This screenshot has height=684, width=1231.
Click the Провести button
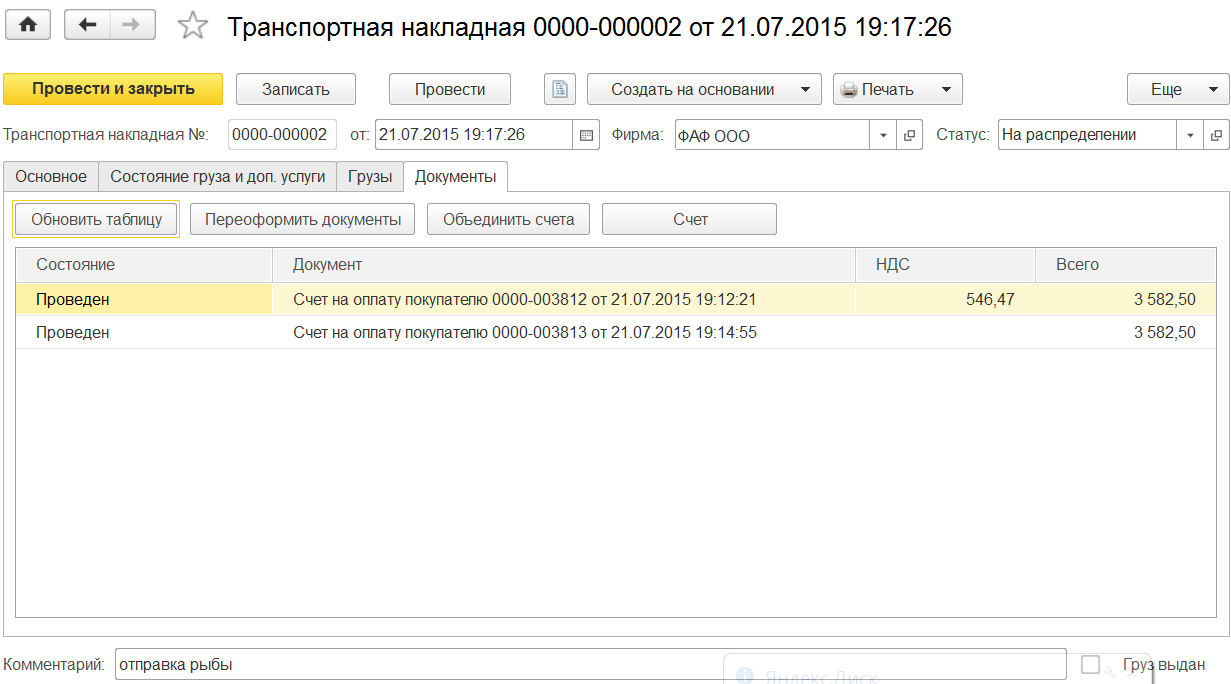click(x=450, y=89)
